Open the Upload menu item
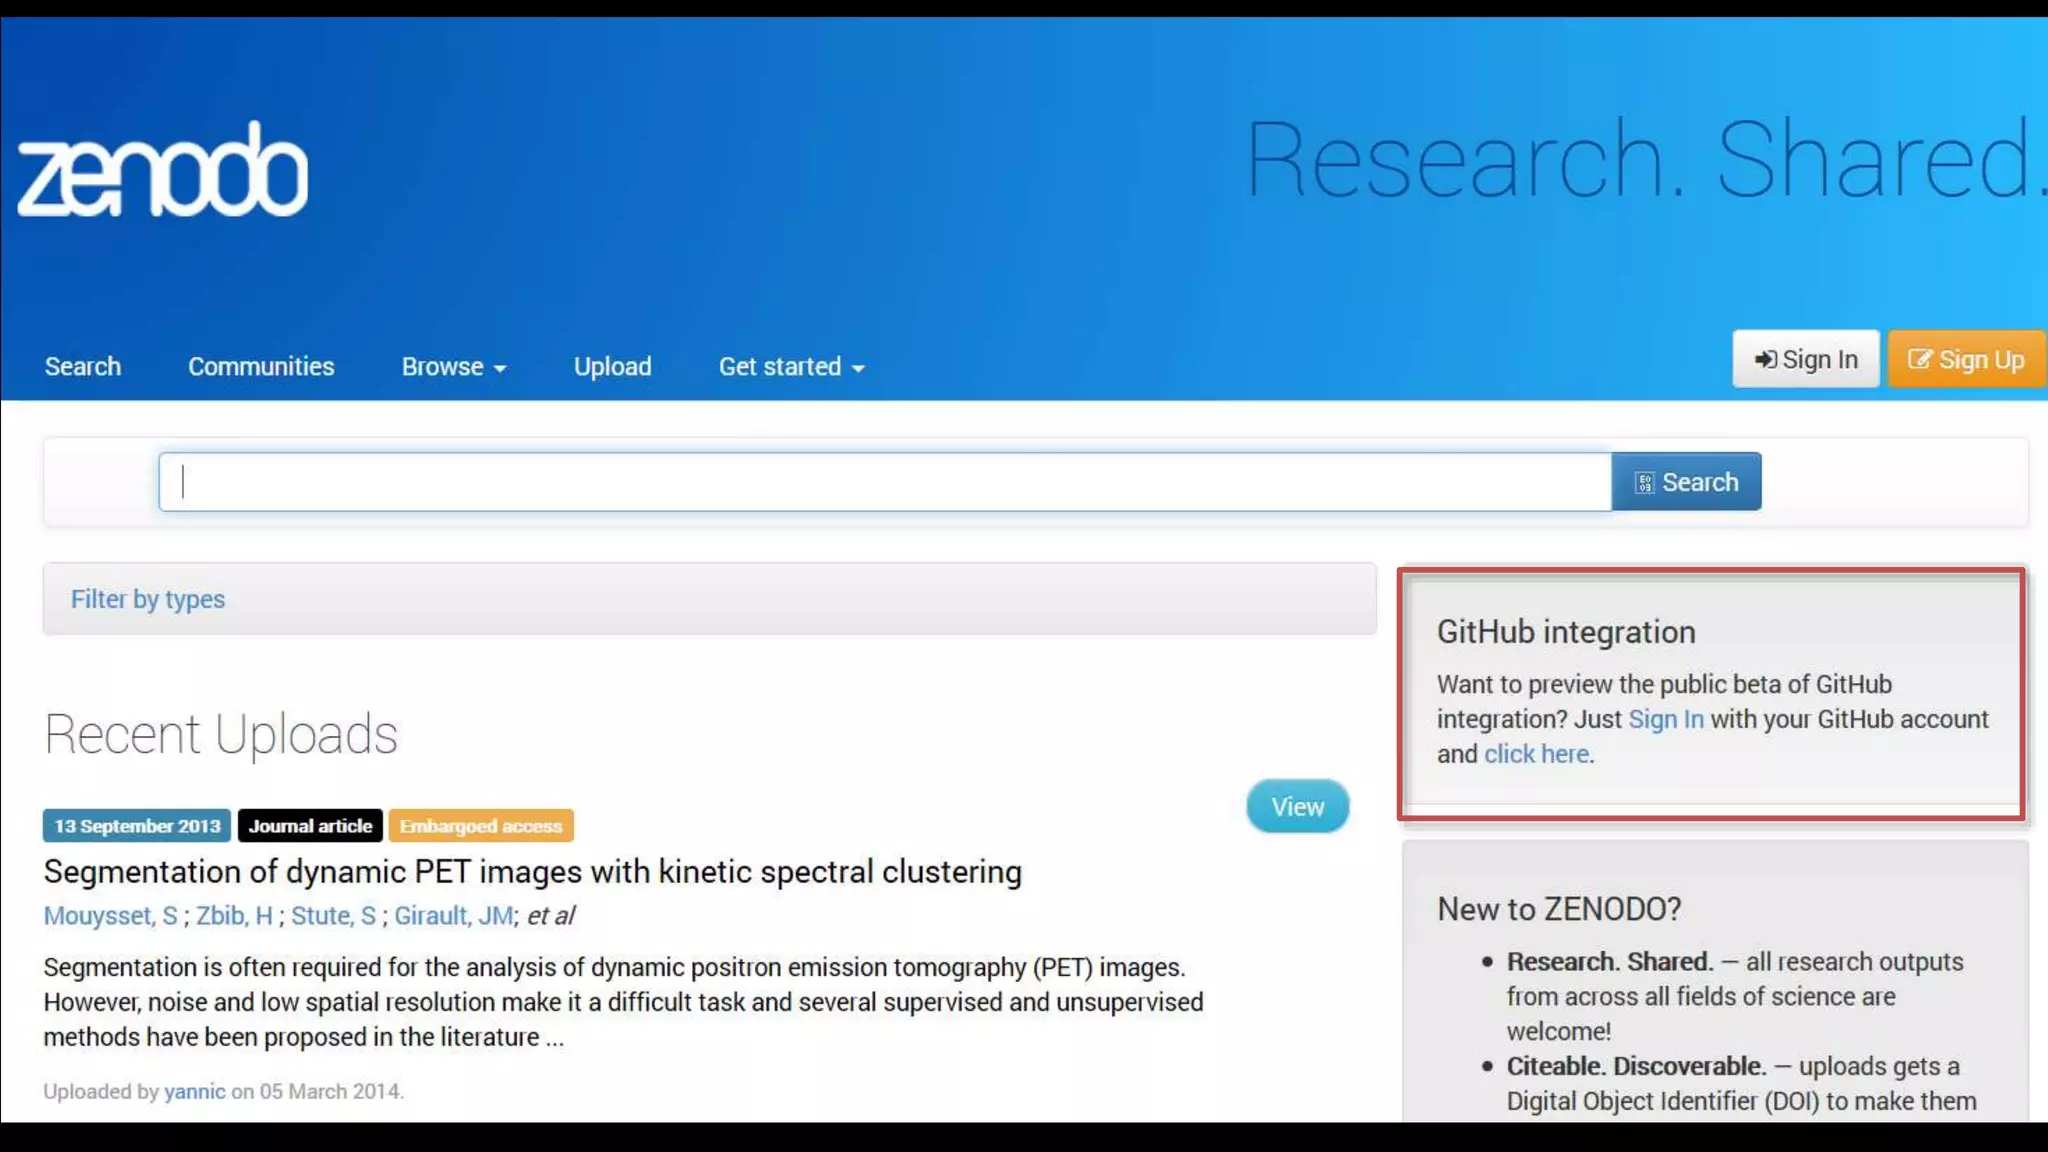The height and width of the screenshot is (1152, 2048). pyautogui.click(x=612, y=366)
